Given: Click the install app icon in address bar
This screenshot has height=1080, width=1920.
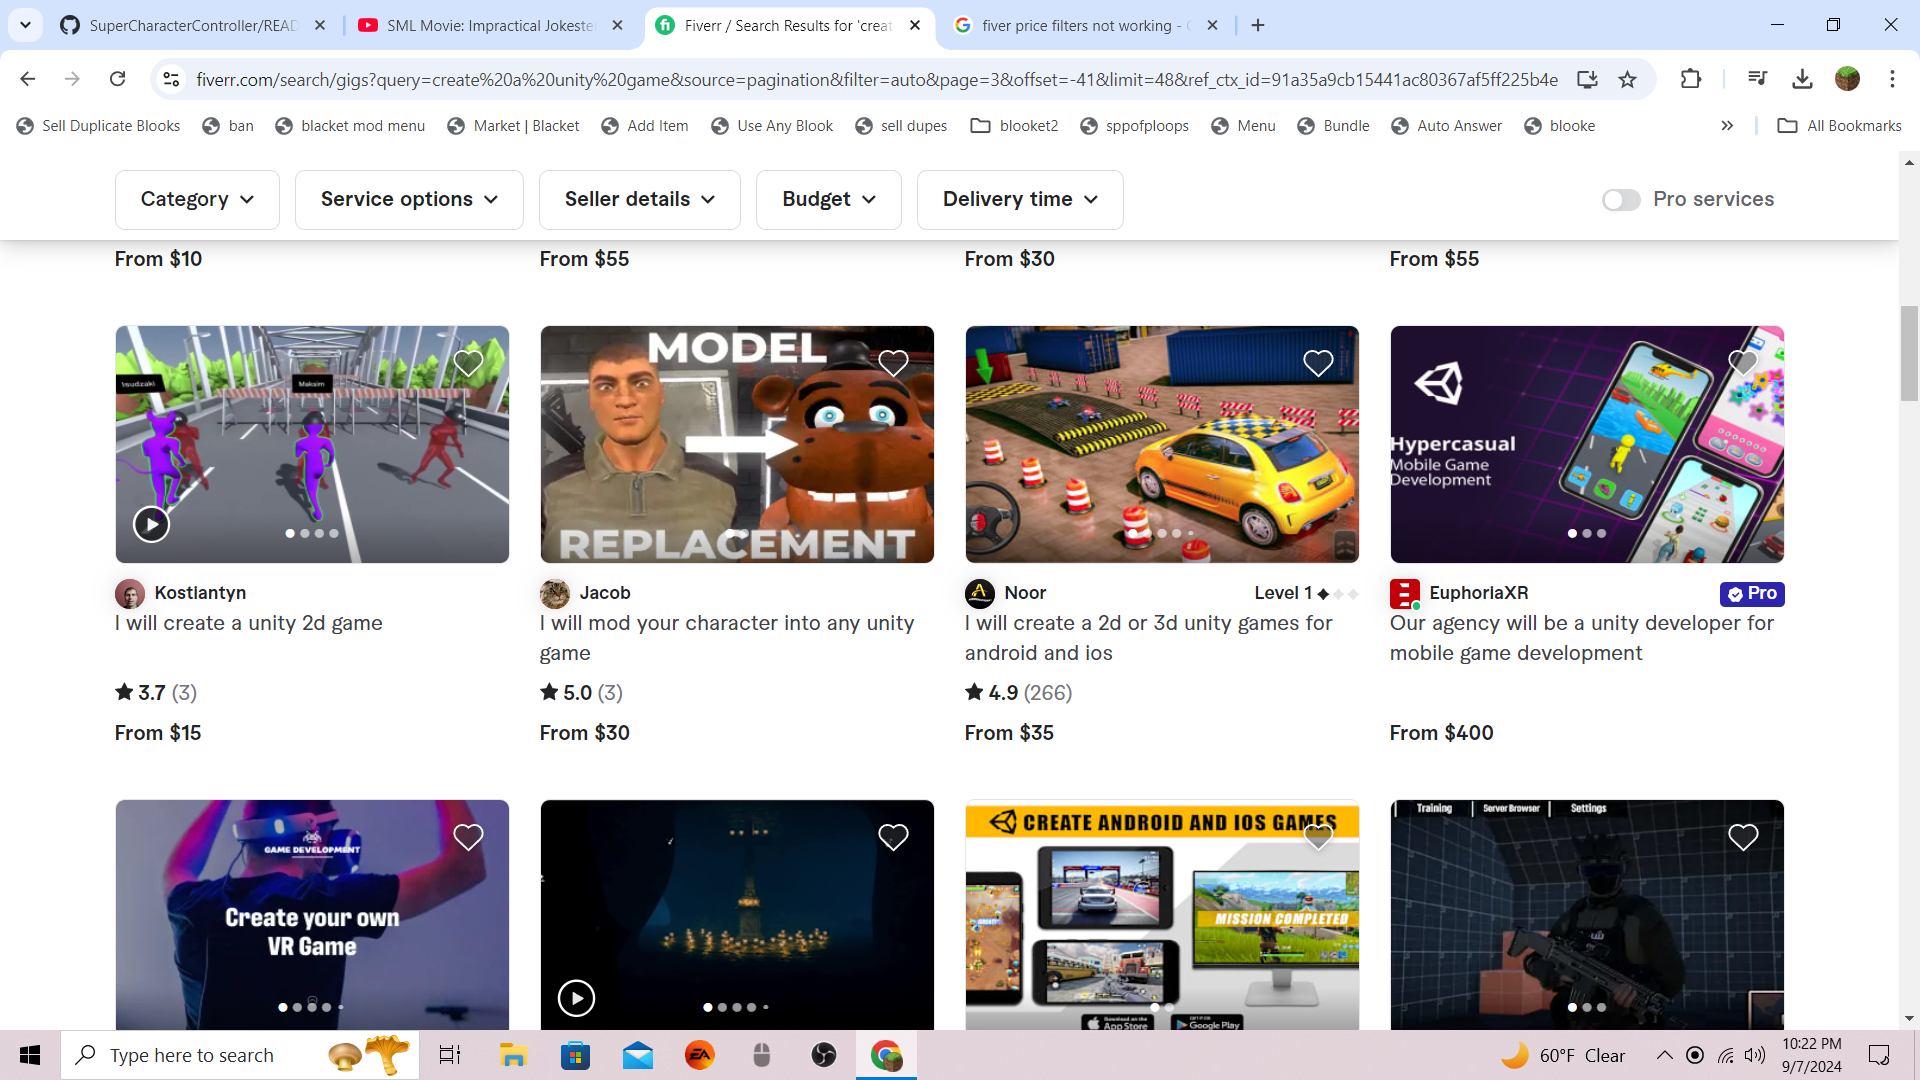Looking at the screenshot, I should click(x=1587, y=80).
